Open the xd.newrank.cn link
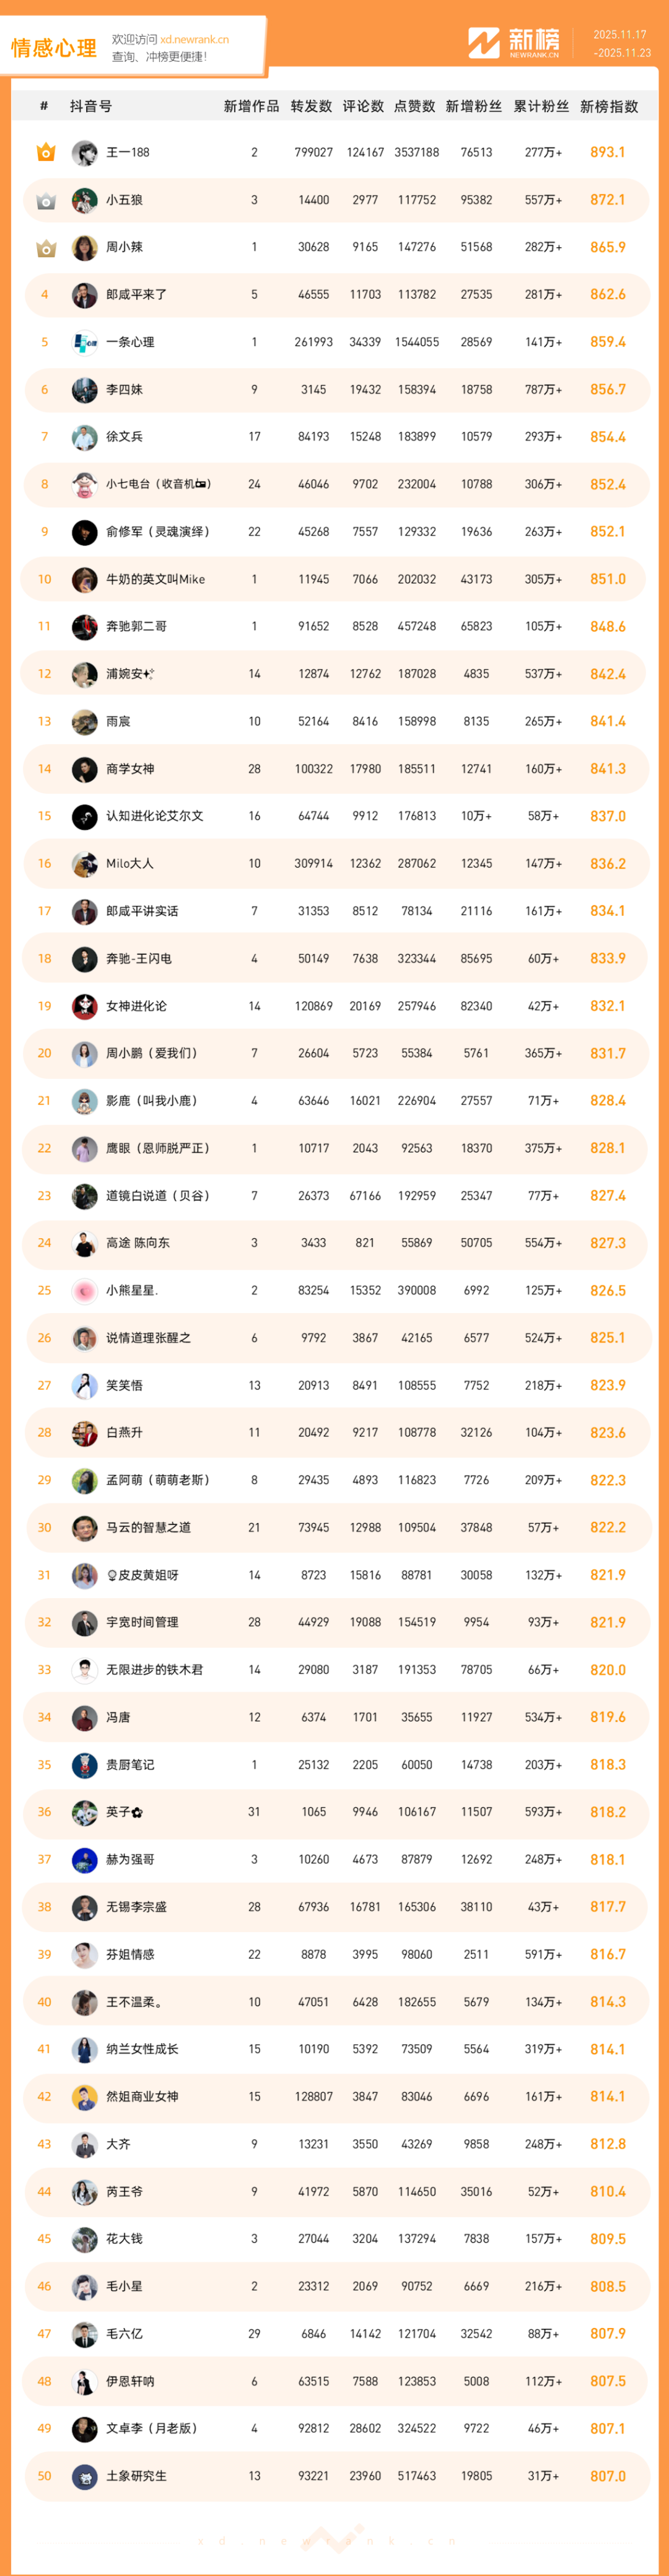The width and height of the screenshot is (669, 2576). [x=194, y=40]
